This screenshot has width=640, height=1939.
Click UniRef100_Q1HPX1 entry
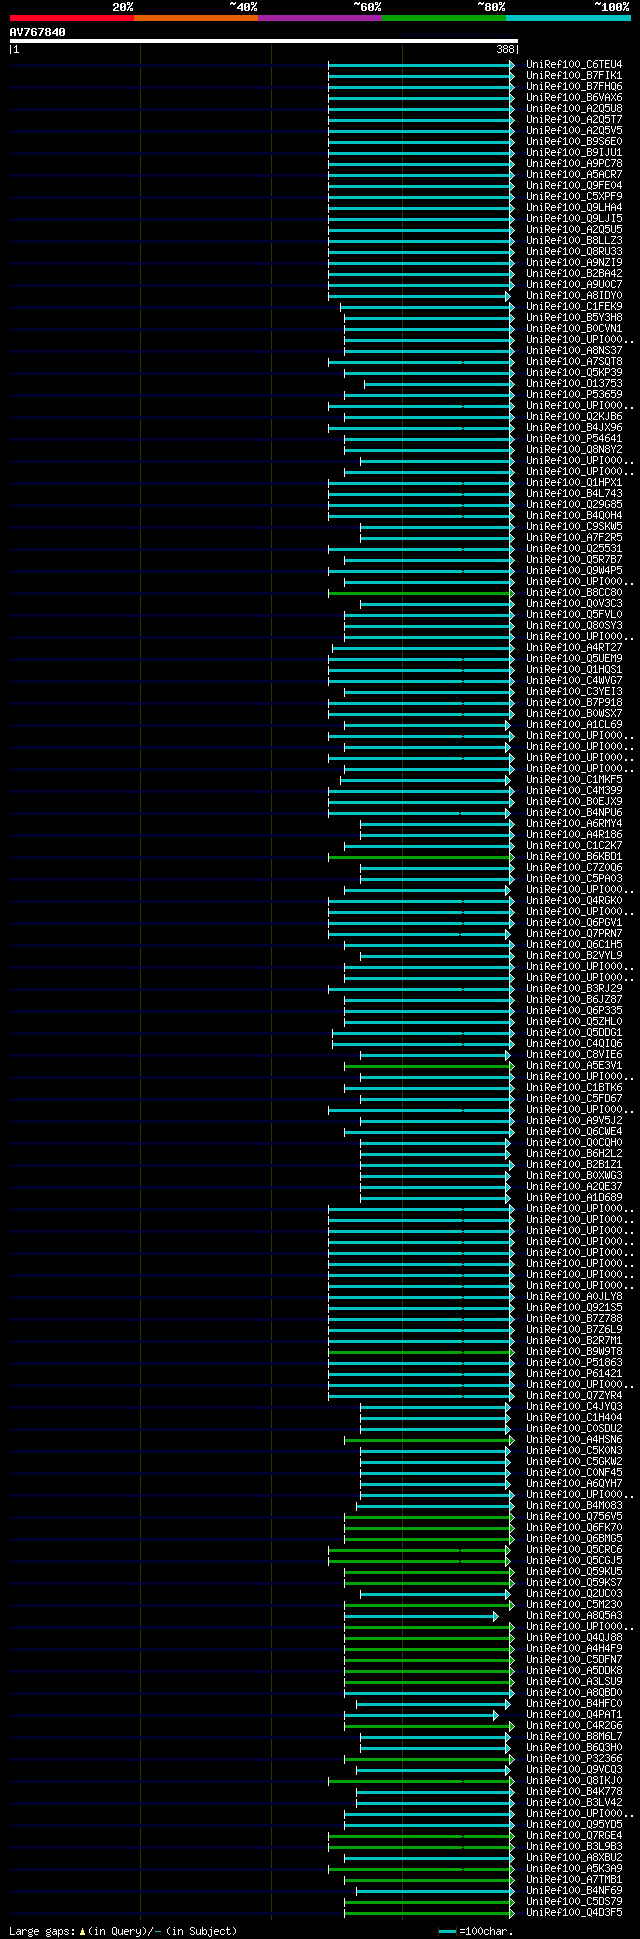(574, 483)
